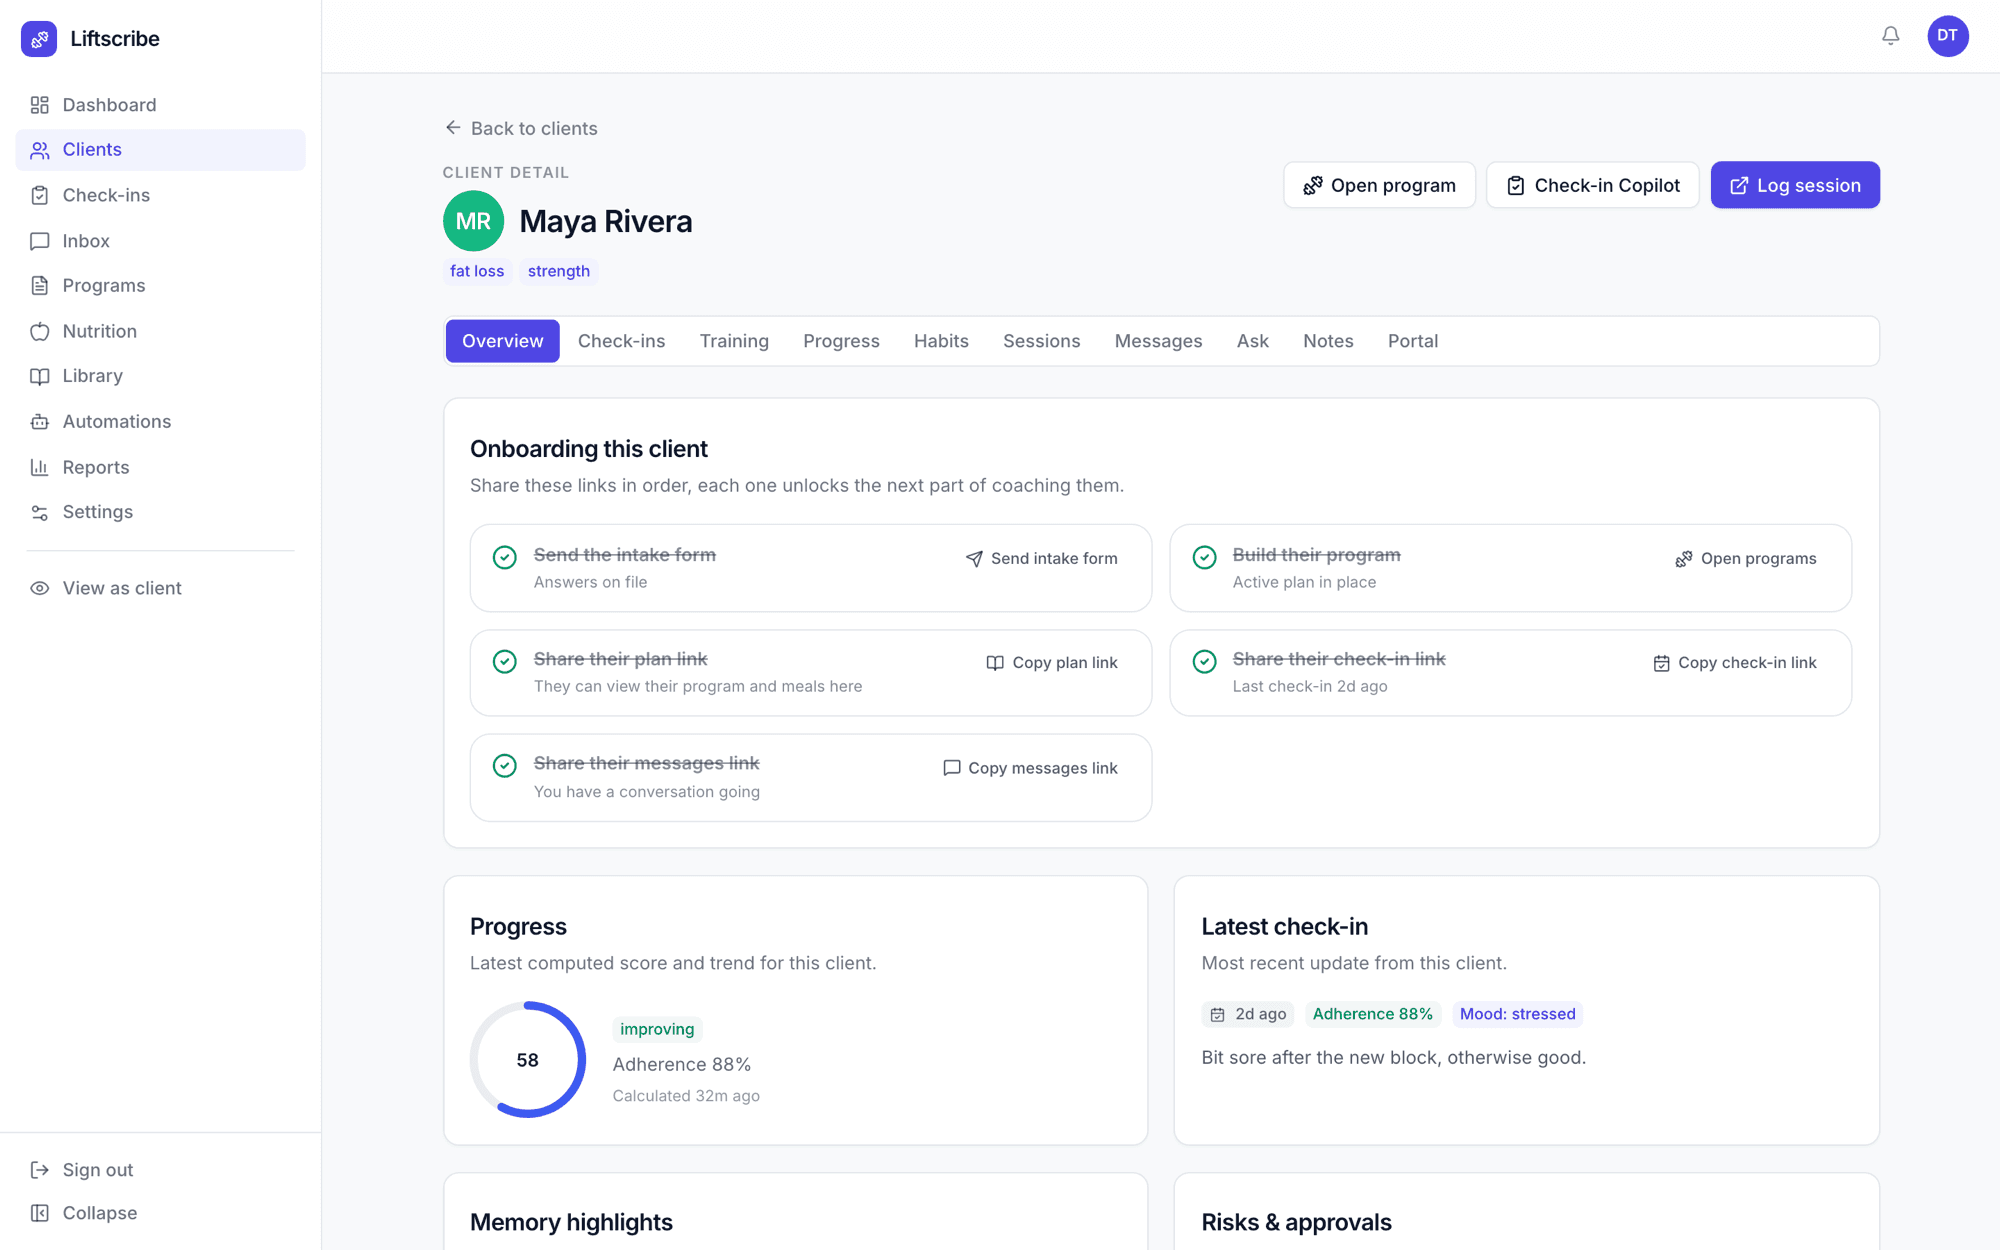Viewport: 2000px width, 1250px height.
Task: Copy check-in link
Action: (x=1735, y=663)
